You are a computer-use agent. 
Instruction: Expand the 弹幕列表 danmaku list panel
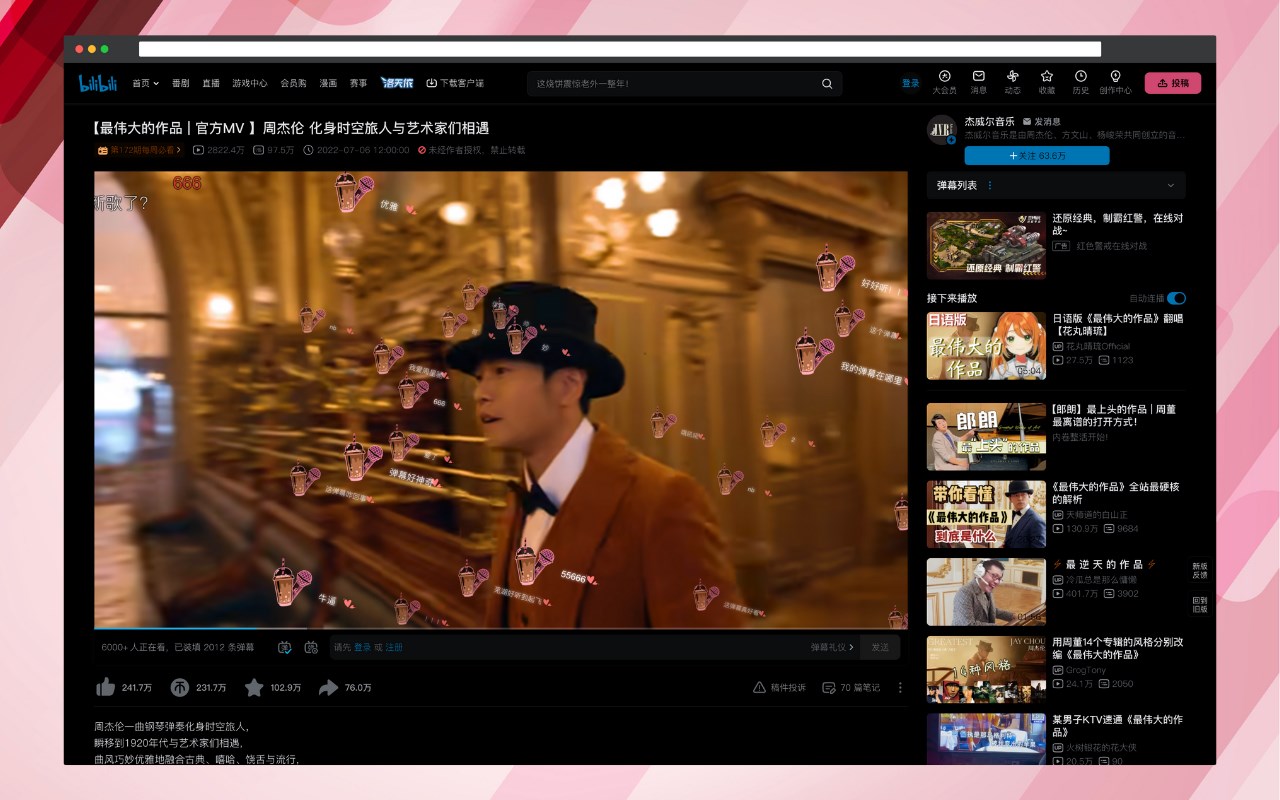(x=1056, y=185)
